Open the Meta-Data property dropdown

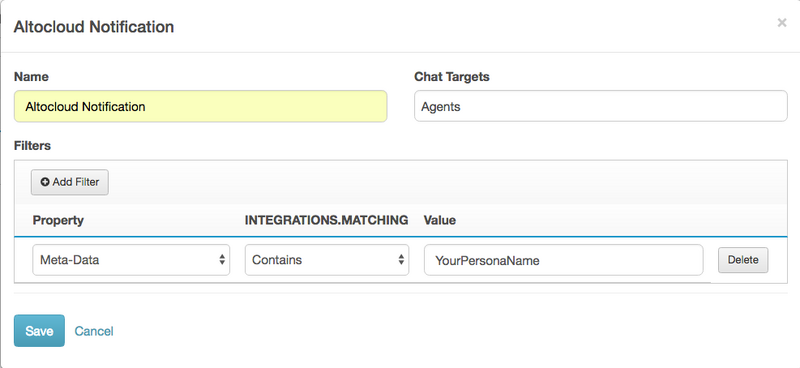(x=131, y=260)
